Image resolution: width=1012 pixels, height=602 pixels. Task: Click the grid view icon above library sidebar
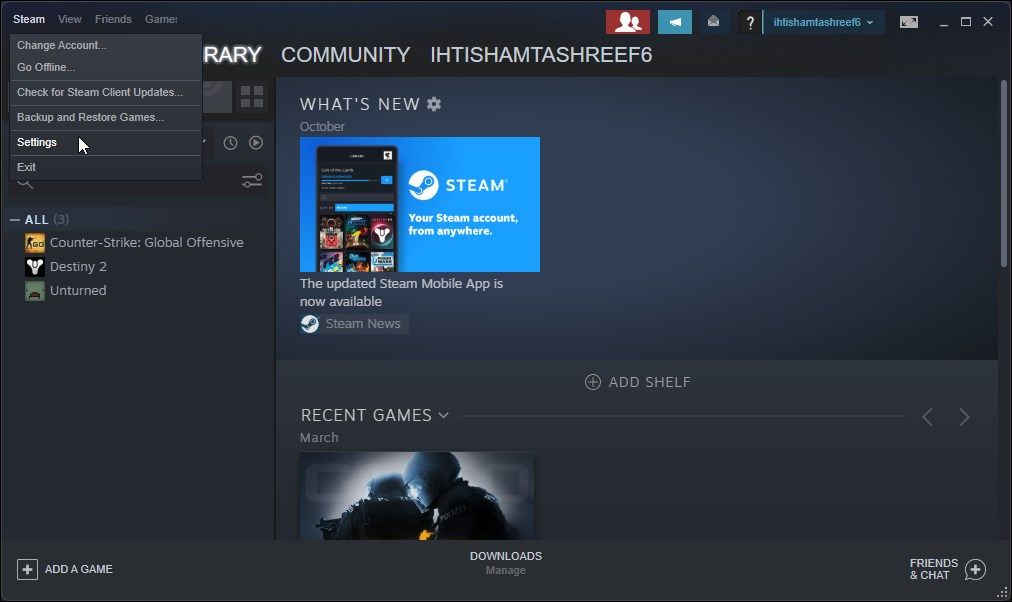click(251, 97)
